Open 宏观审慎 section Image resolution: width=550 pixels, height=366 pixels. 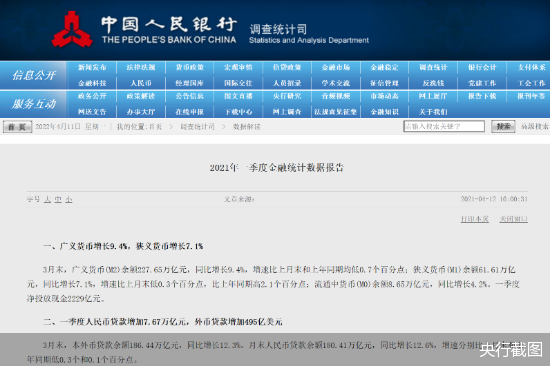tap(238, 67)
